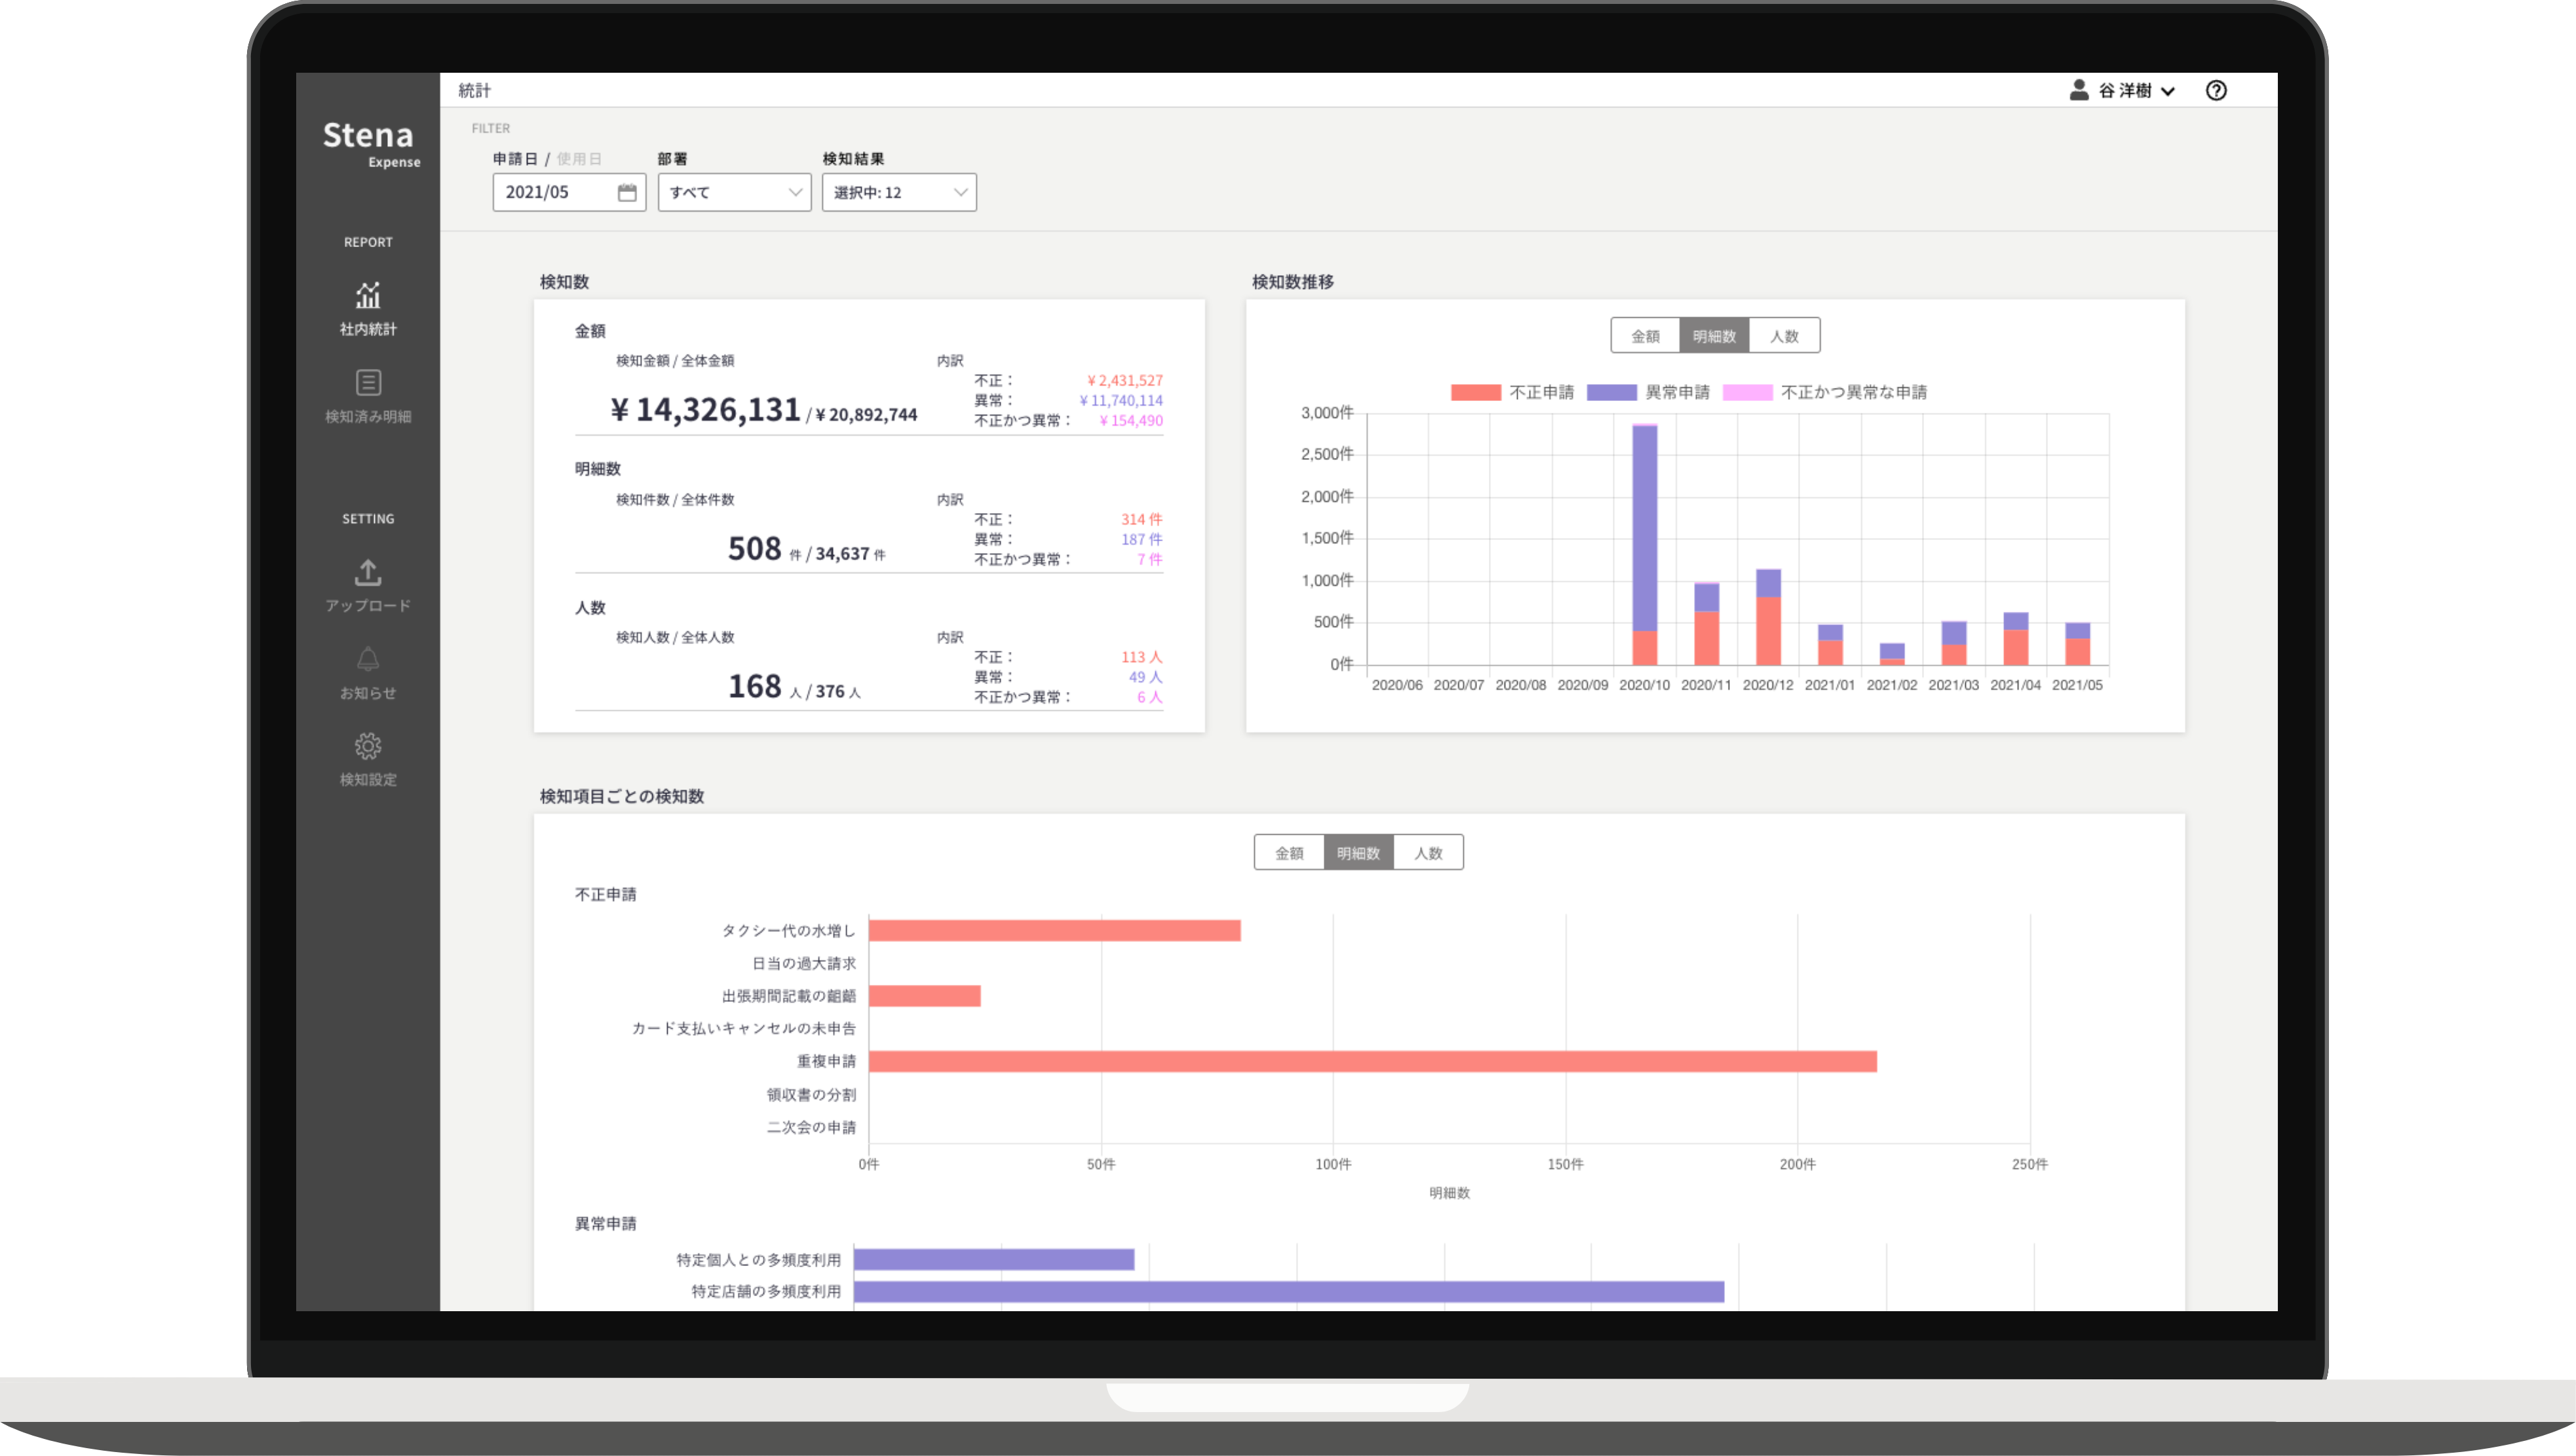The image size is (2576, 1456).
Task: Click the 2021/05 bar in trend chart
Action: 2077,644
